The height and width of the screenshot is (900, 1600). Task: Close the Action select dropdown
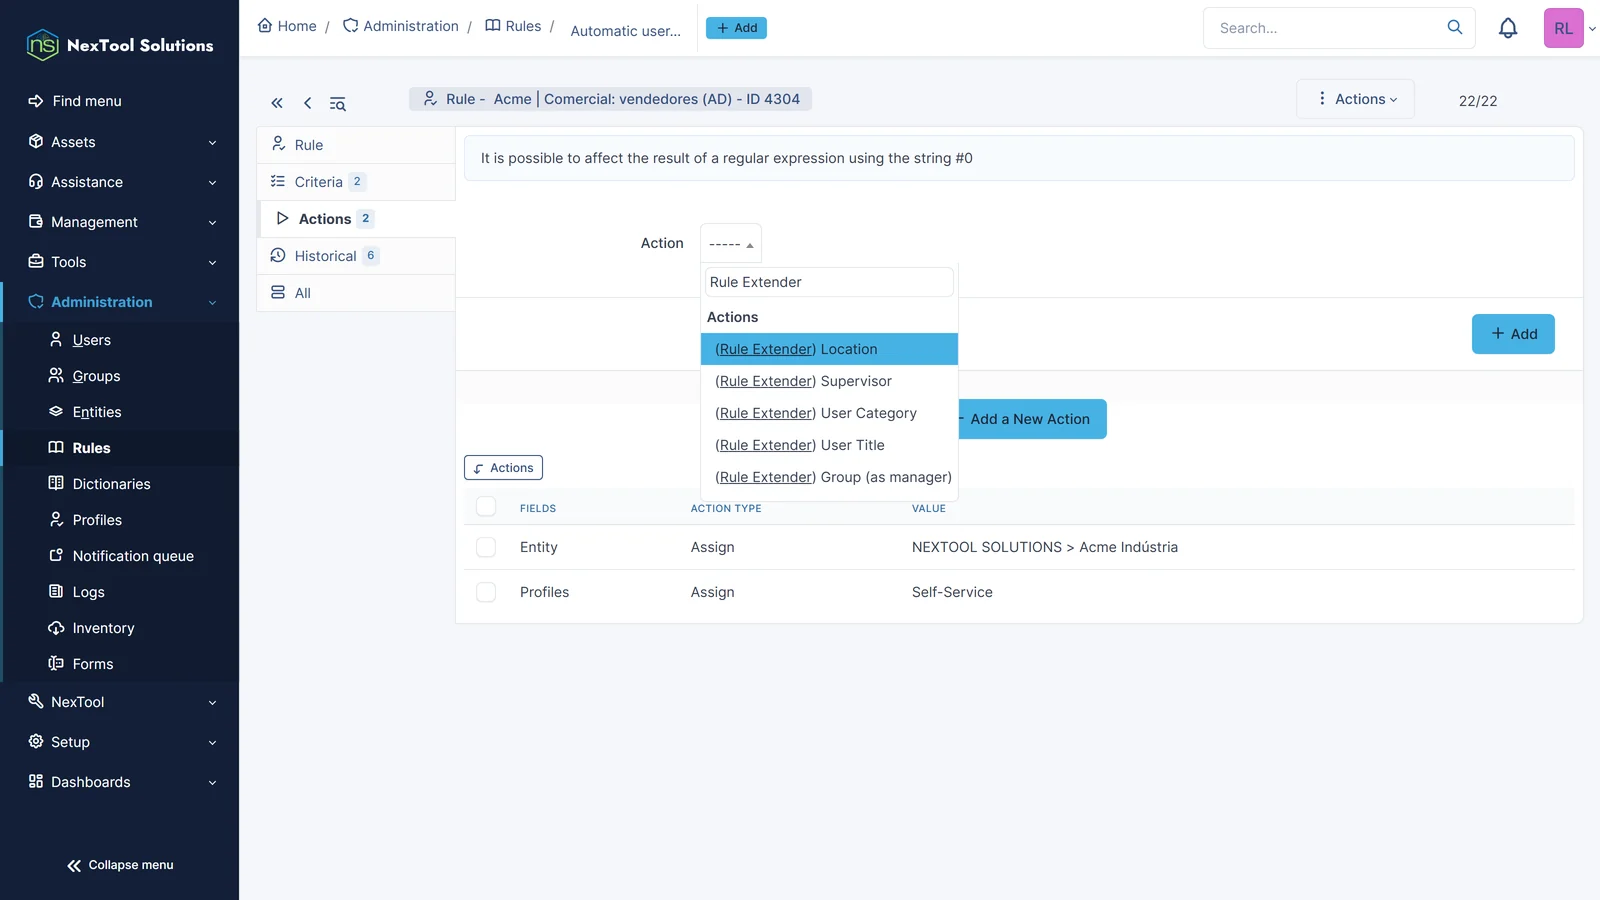[731, 244]
